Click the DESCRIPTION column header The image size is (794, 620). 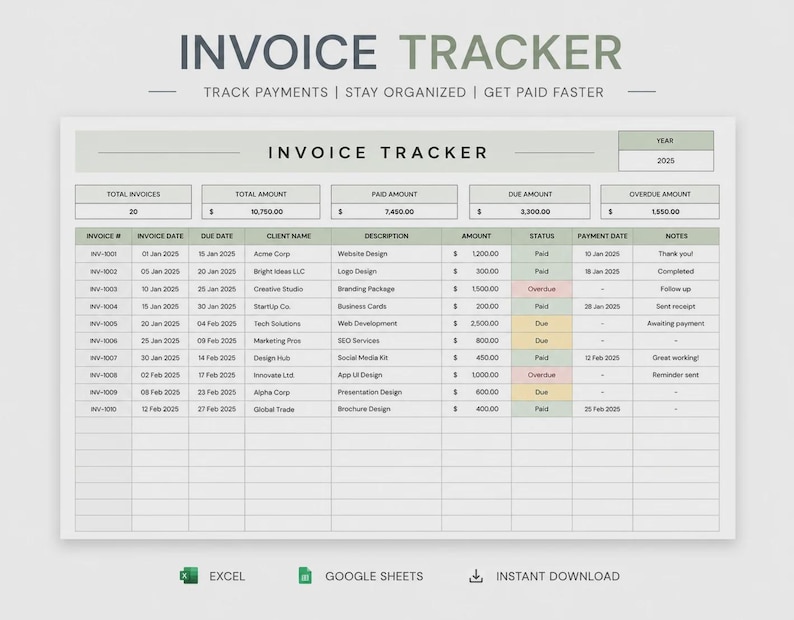click(x=386, y=236)
